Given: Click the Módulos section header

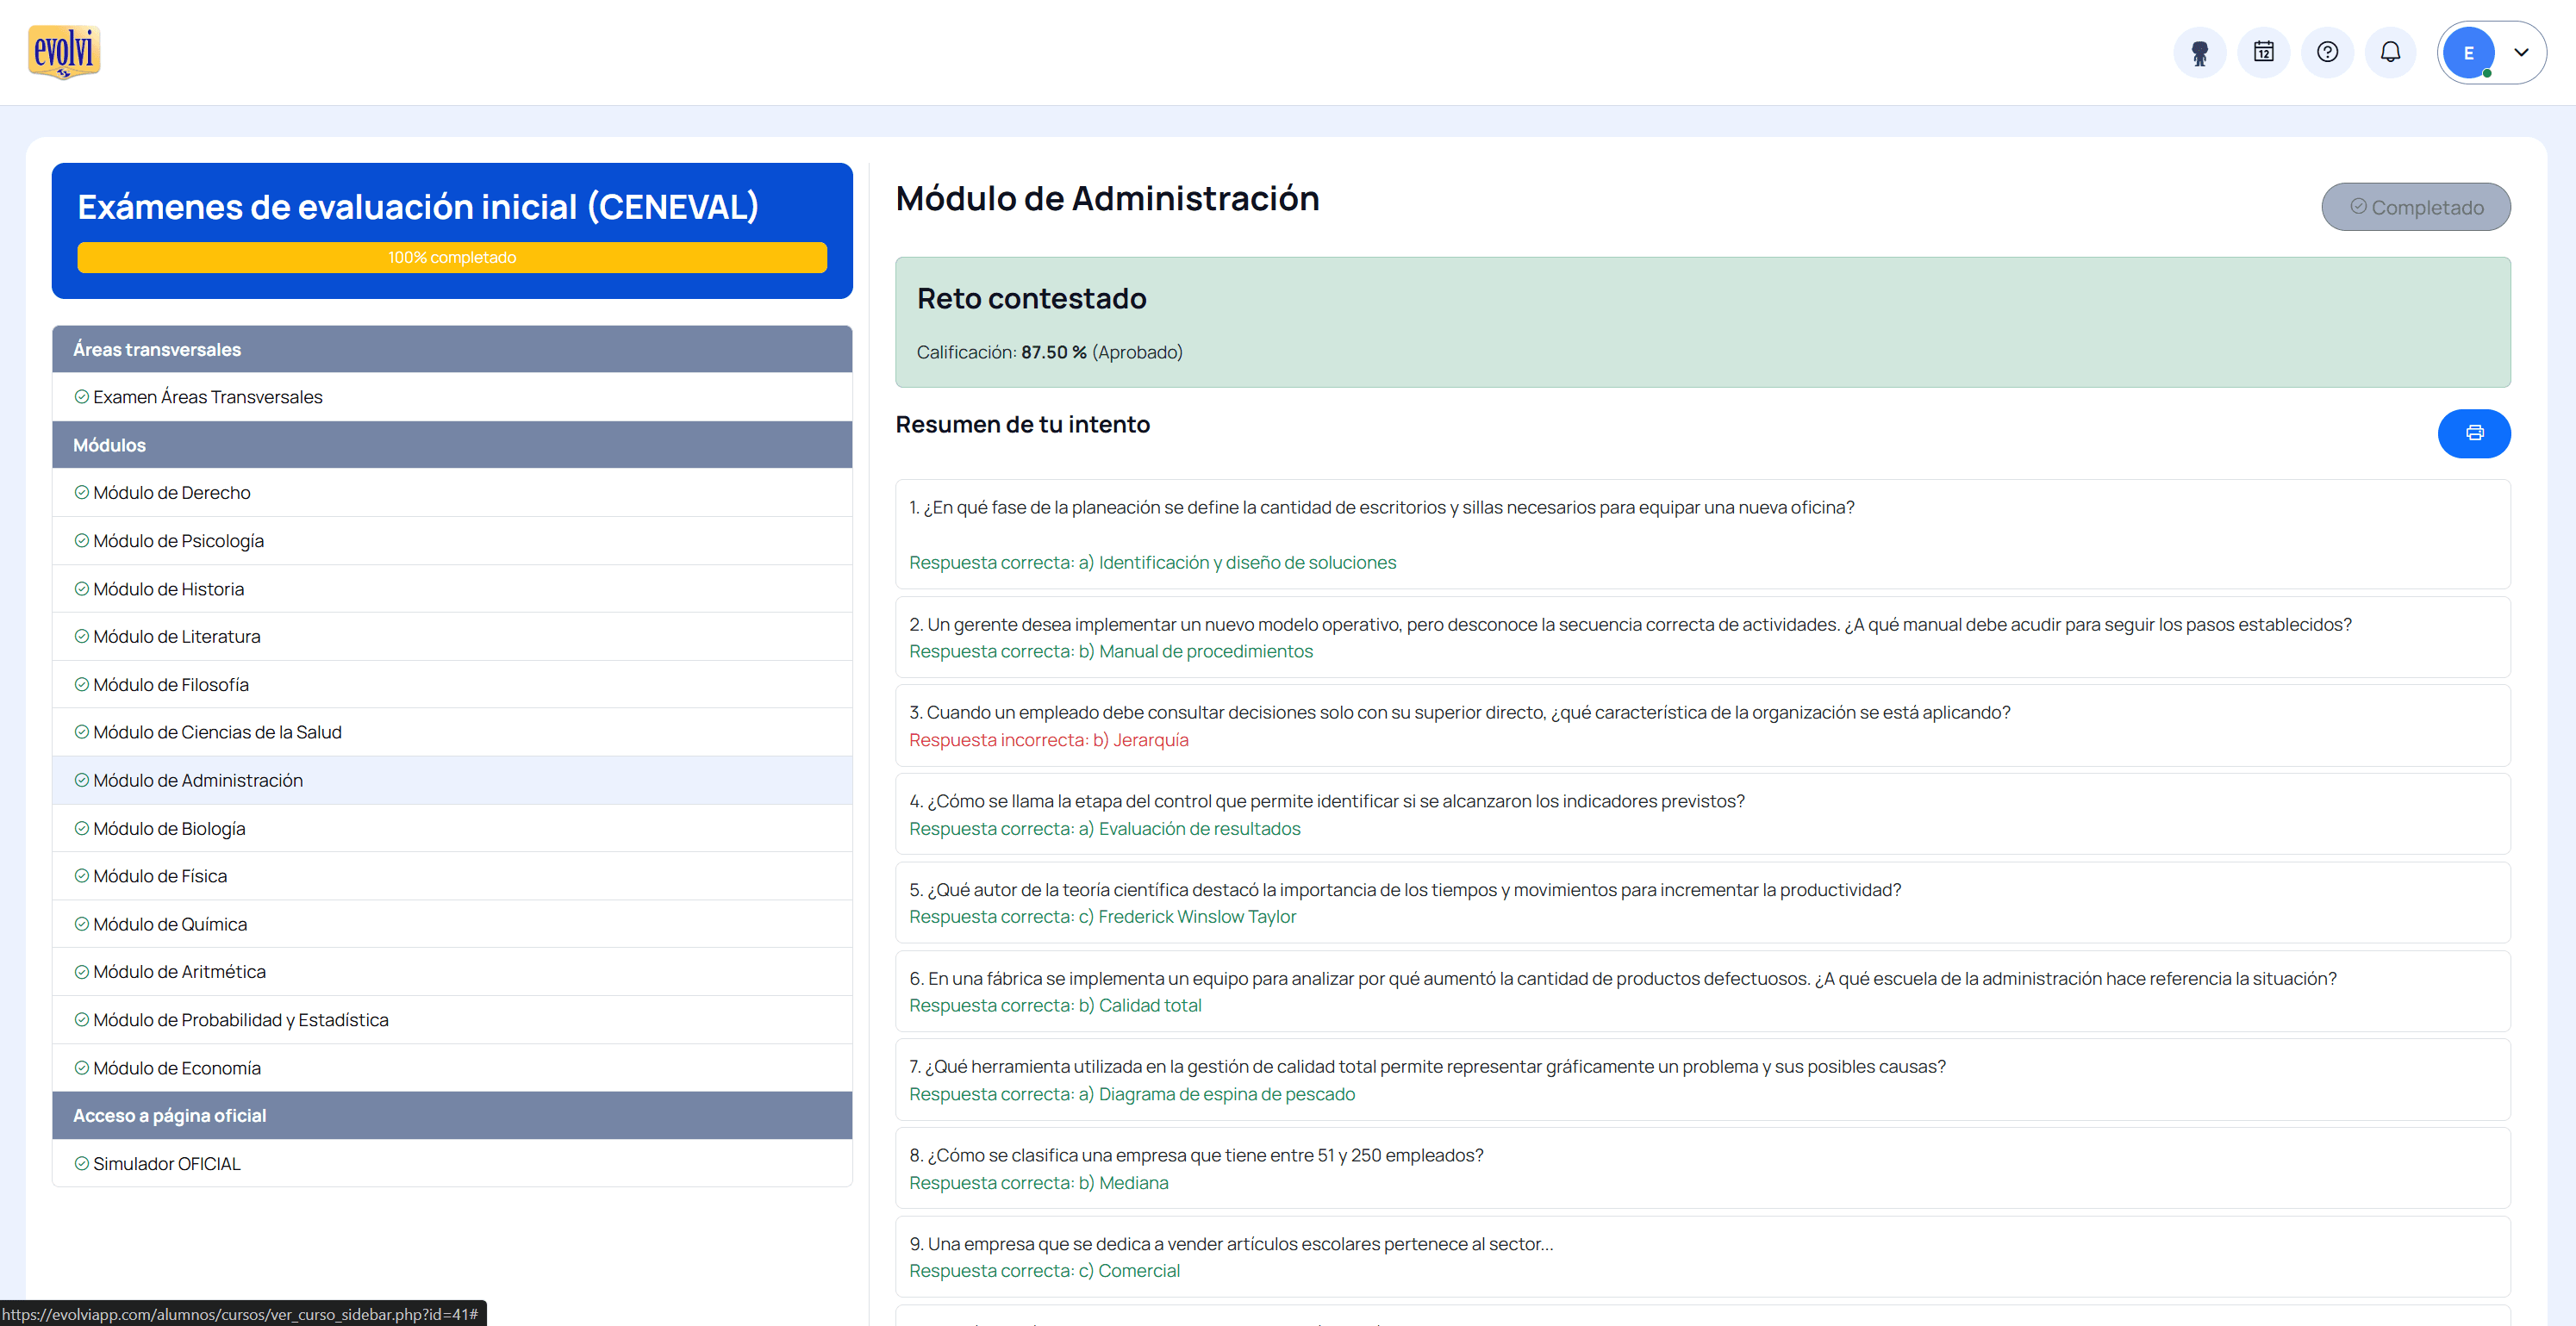Looking at the screenshot, I should pyautogui.click(x=452, y=445).
